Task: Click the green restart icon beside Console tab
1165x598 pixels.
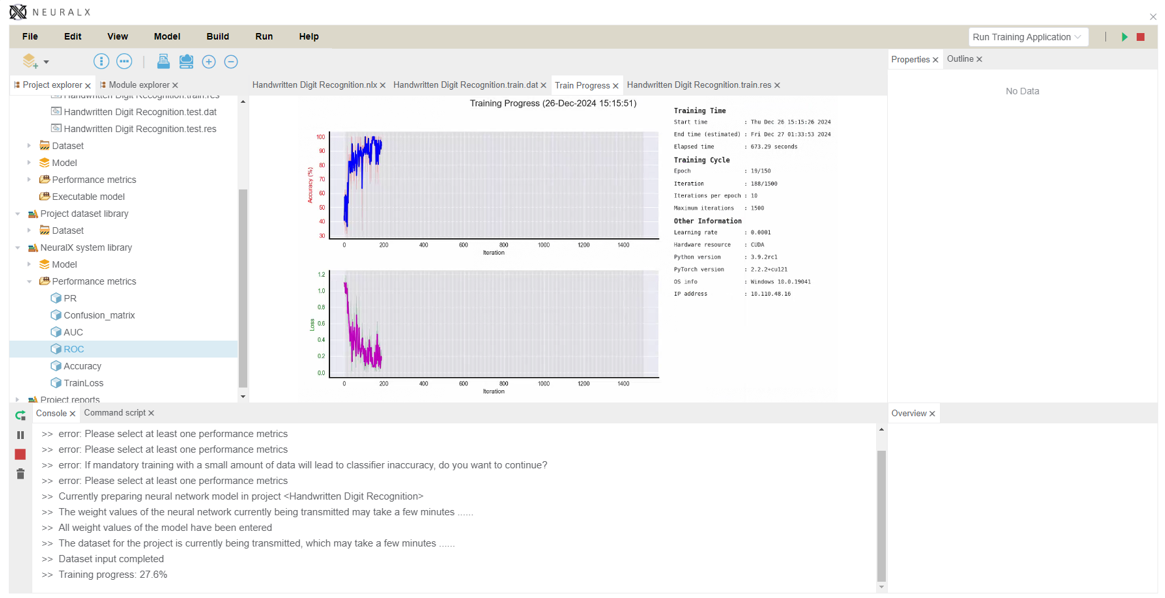Action: click(20, 415)
